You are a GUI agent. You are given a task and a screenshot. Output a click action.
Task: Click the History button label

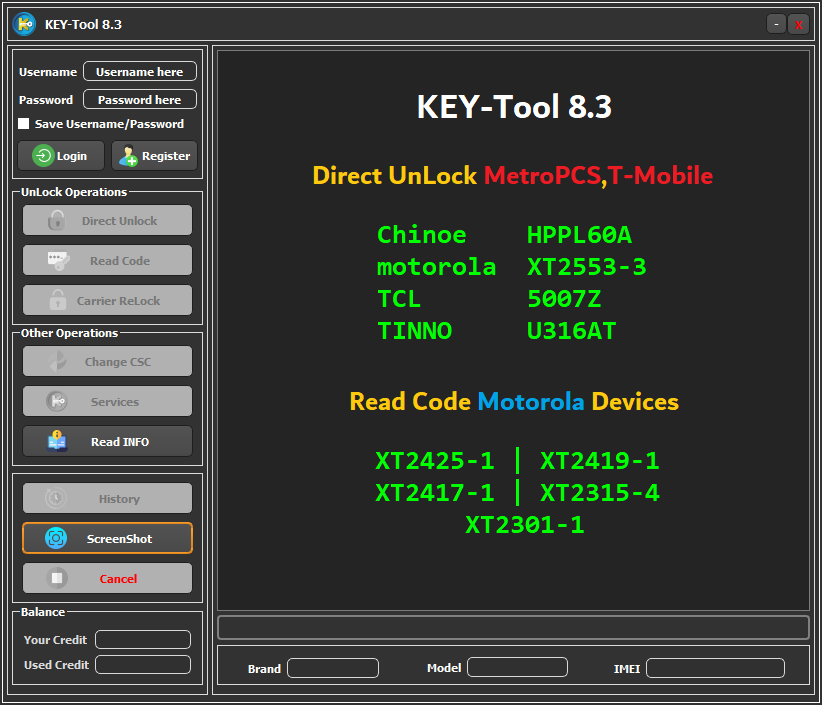click(120, 499)
